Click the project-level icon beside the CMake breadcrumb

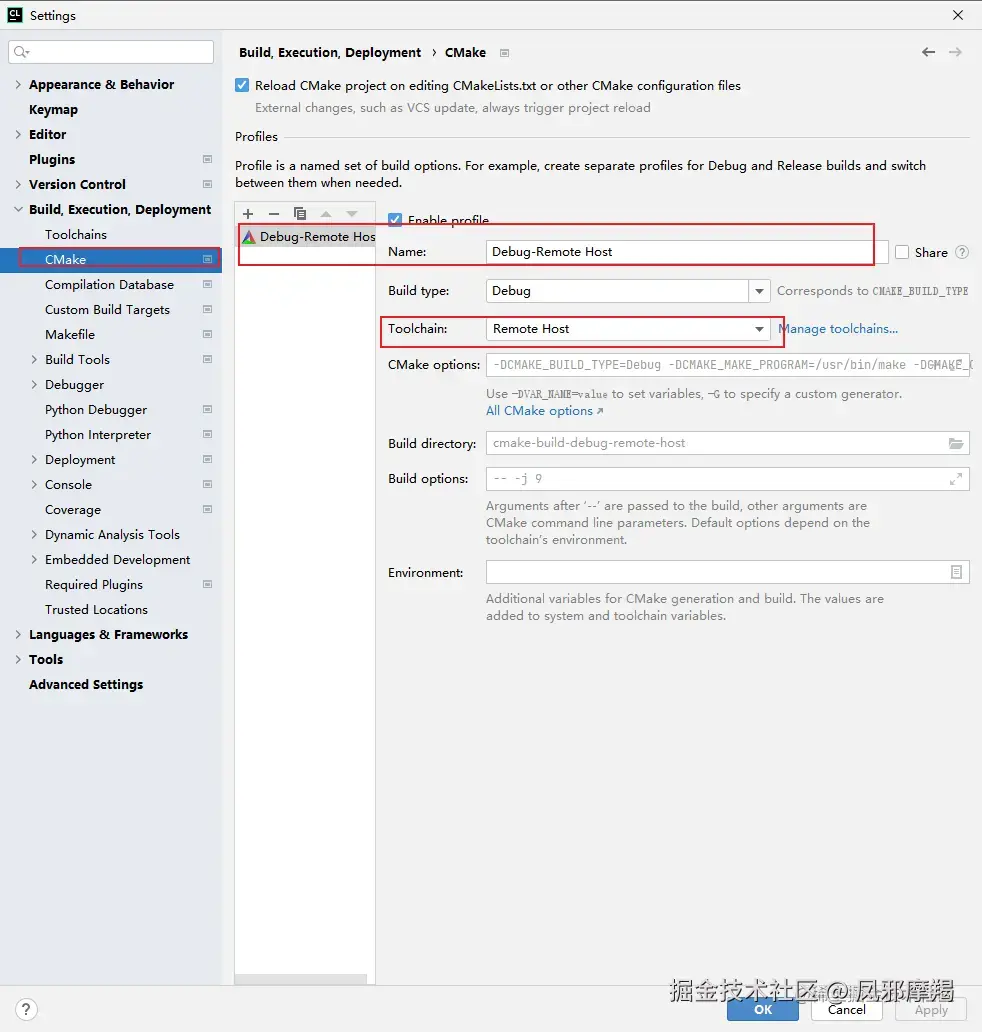504,53
